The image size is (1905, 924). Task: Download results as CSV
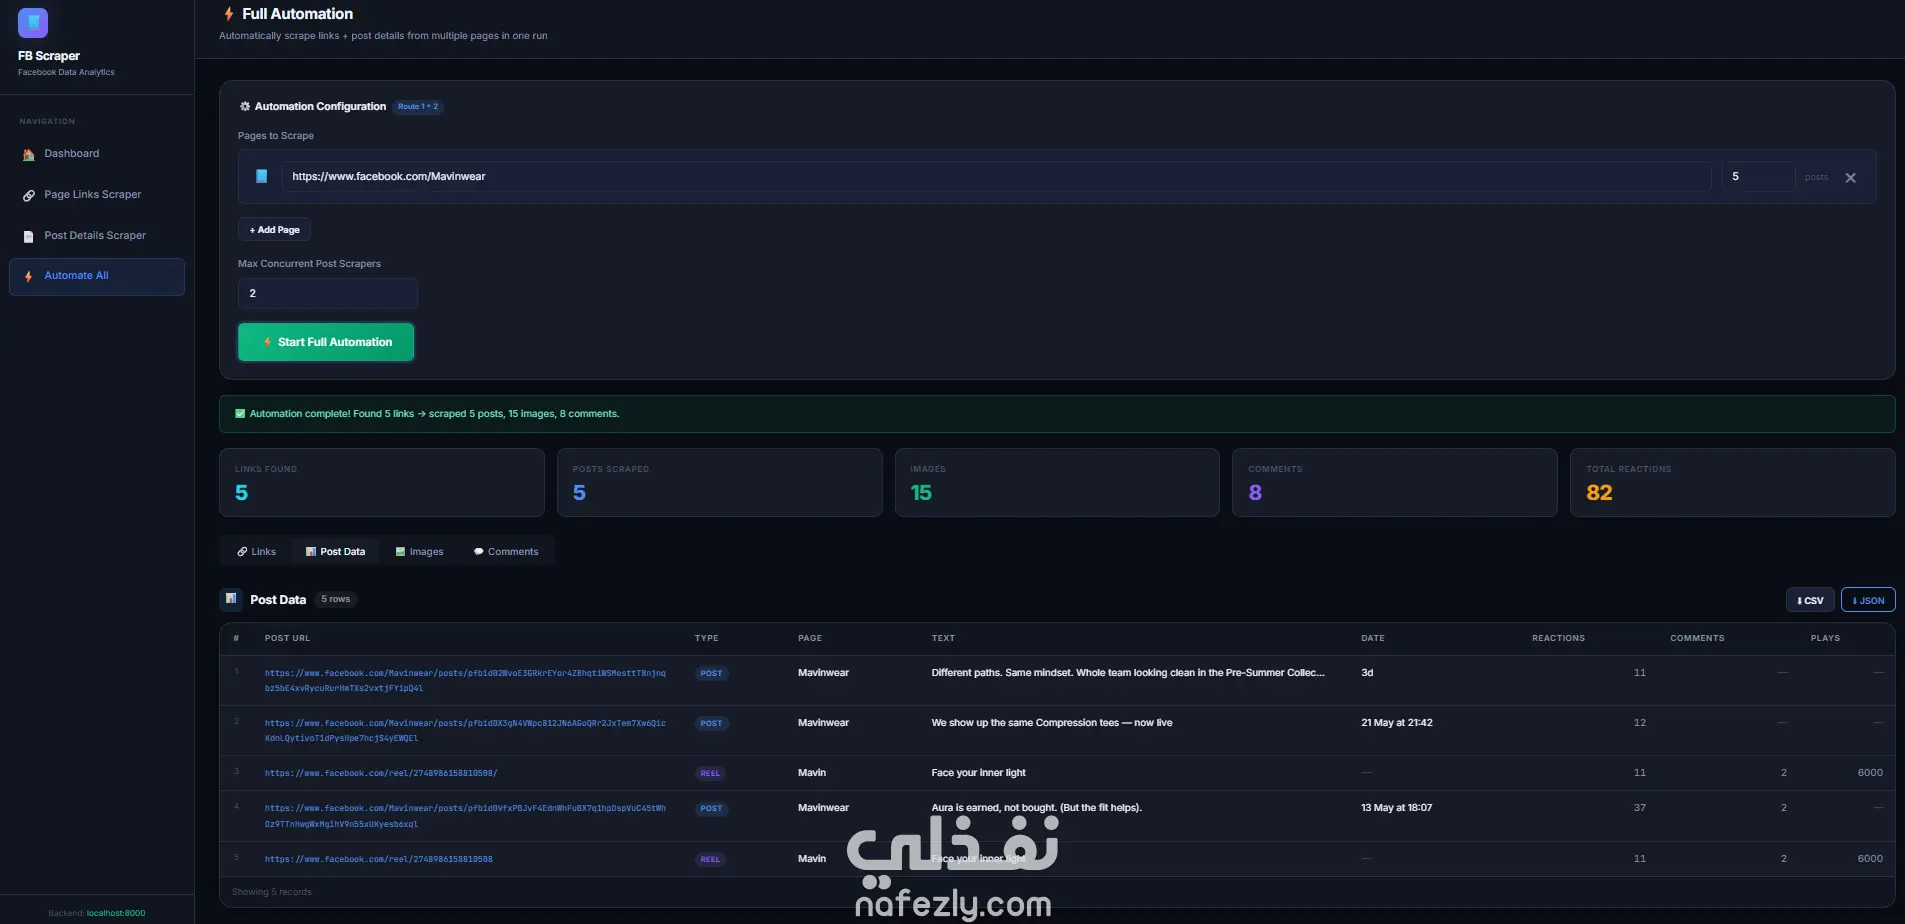[1810, 601]
